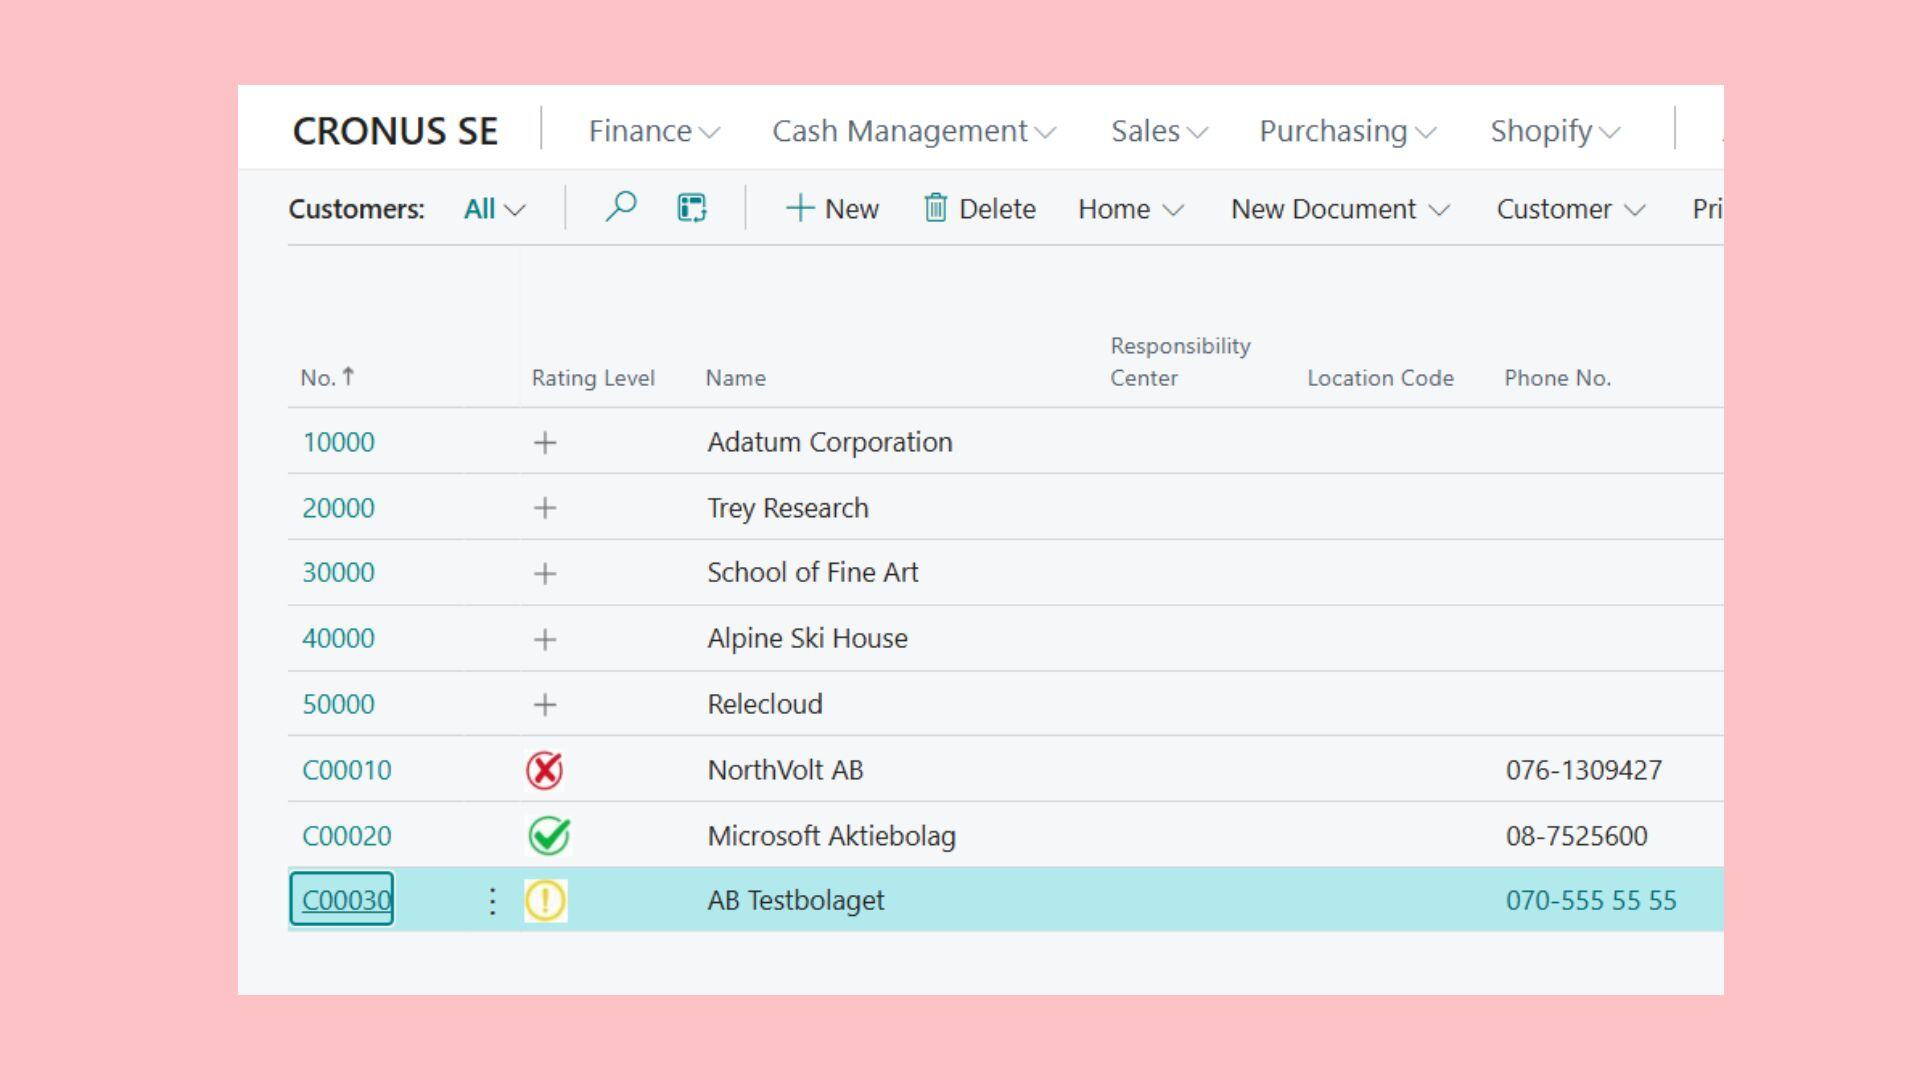The height and width of the screenshot is (1080, 1920).
Task: Open customer number 50000
Action: [338, 704]
